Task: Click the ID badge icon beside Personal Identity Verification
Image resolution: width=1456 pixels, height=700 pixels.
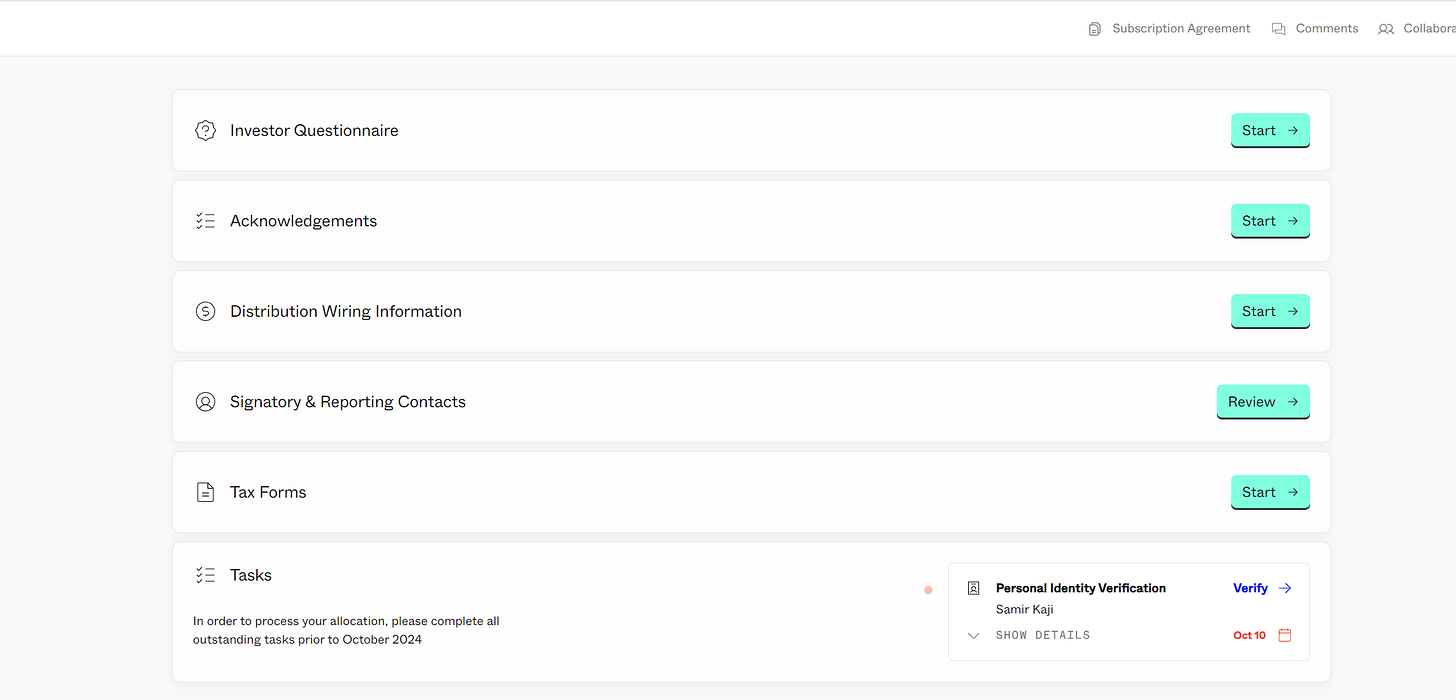Action: 974,588
